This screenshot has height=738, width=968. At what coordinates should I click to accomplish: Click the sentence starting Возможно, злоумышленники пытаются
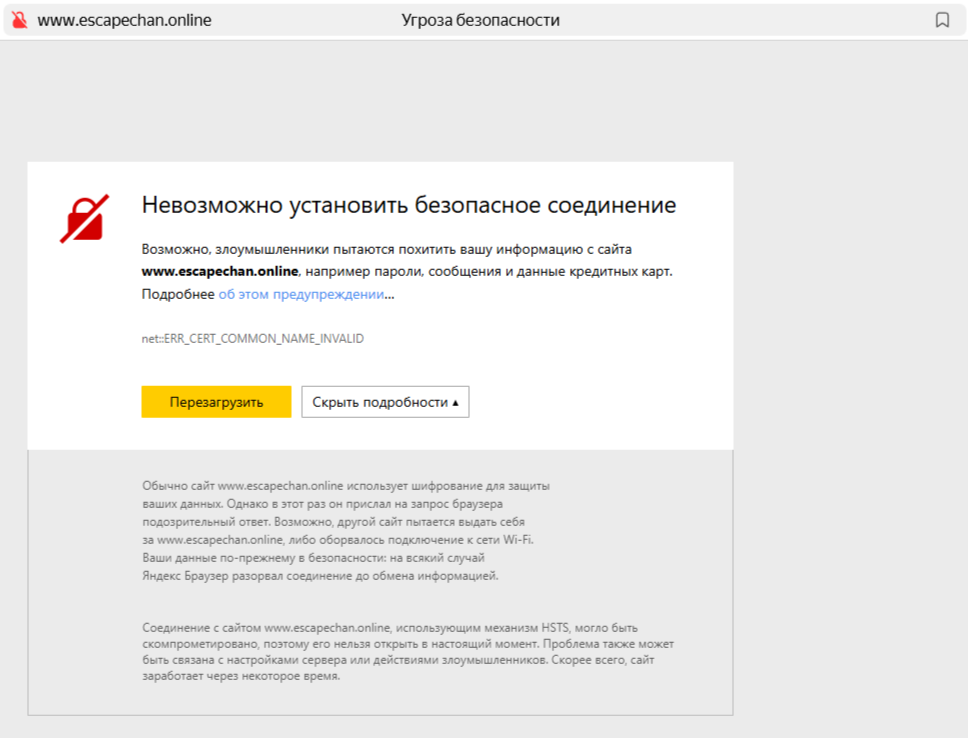click(386, 249)
